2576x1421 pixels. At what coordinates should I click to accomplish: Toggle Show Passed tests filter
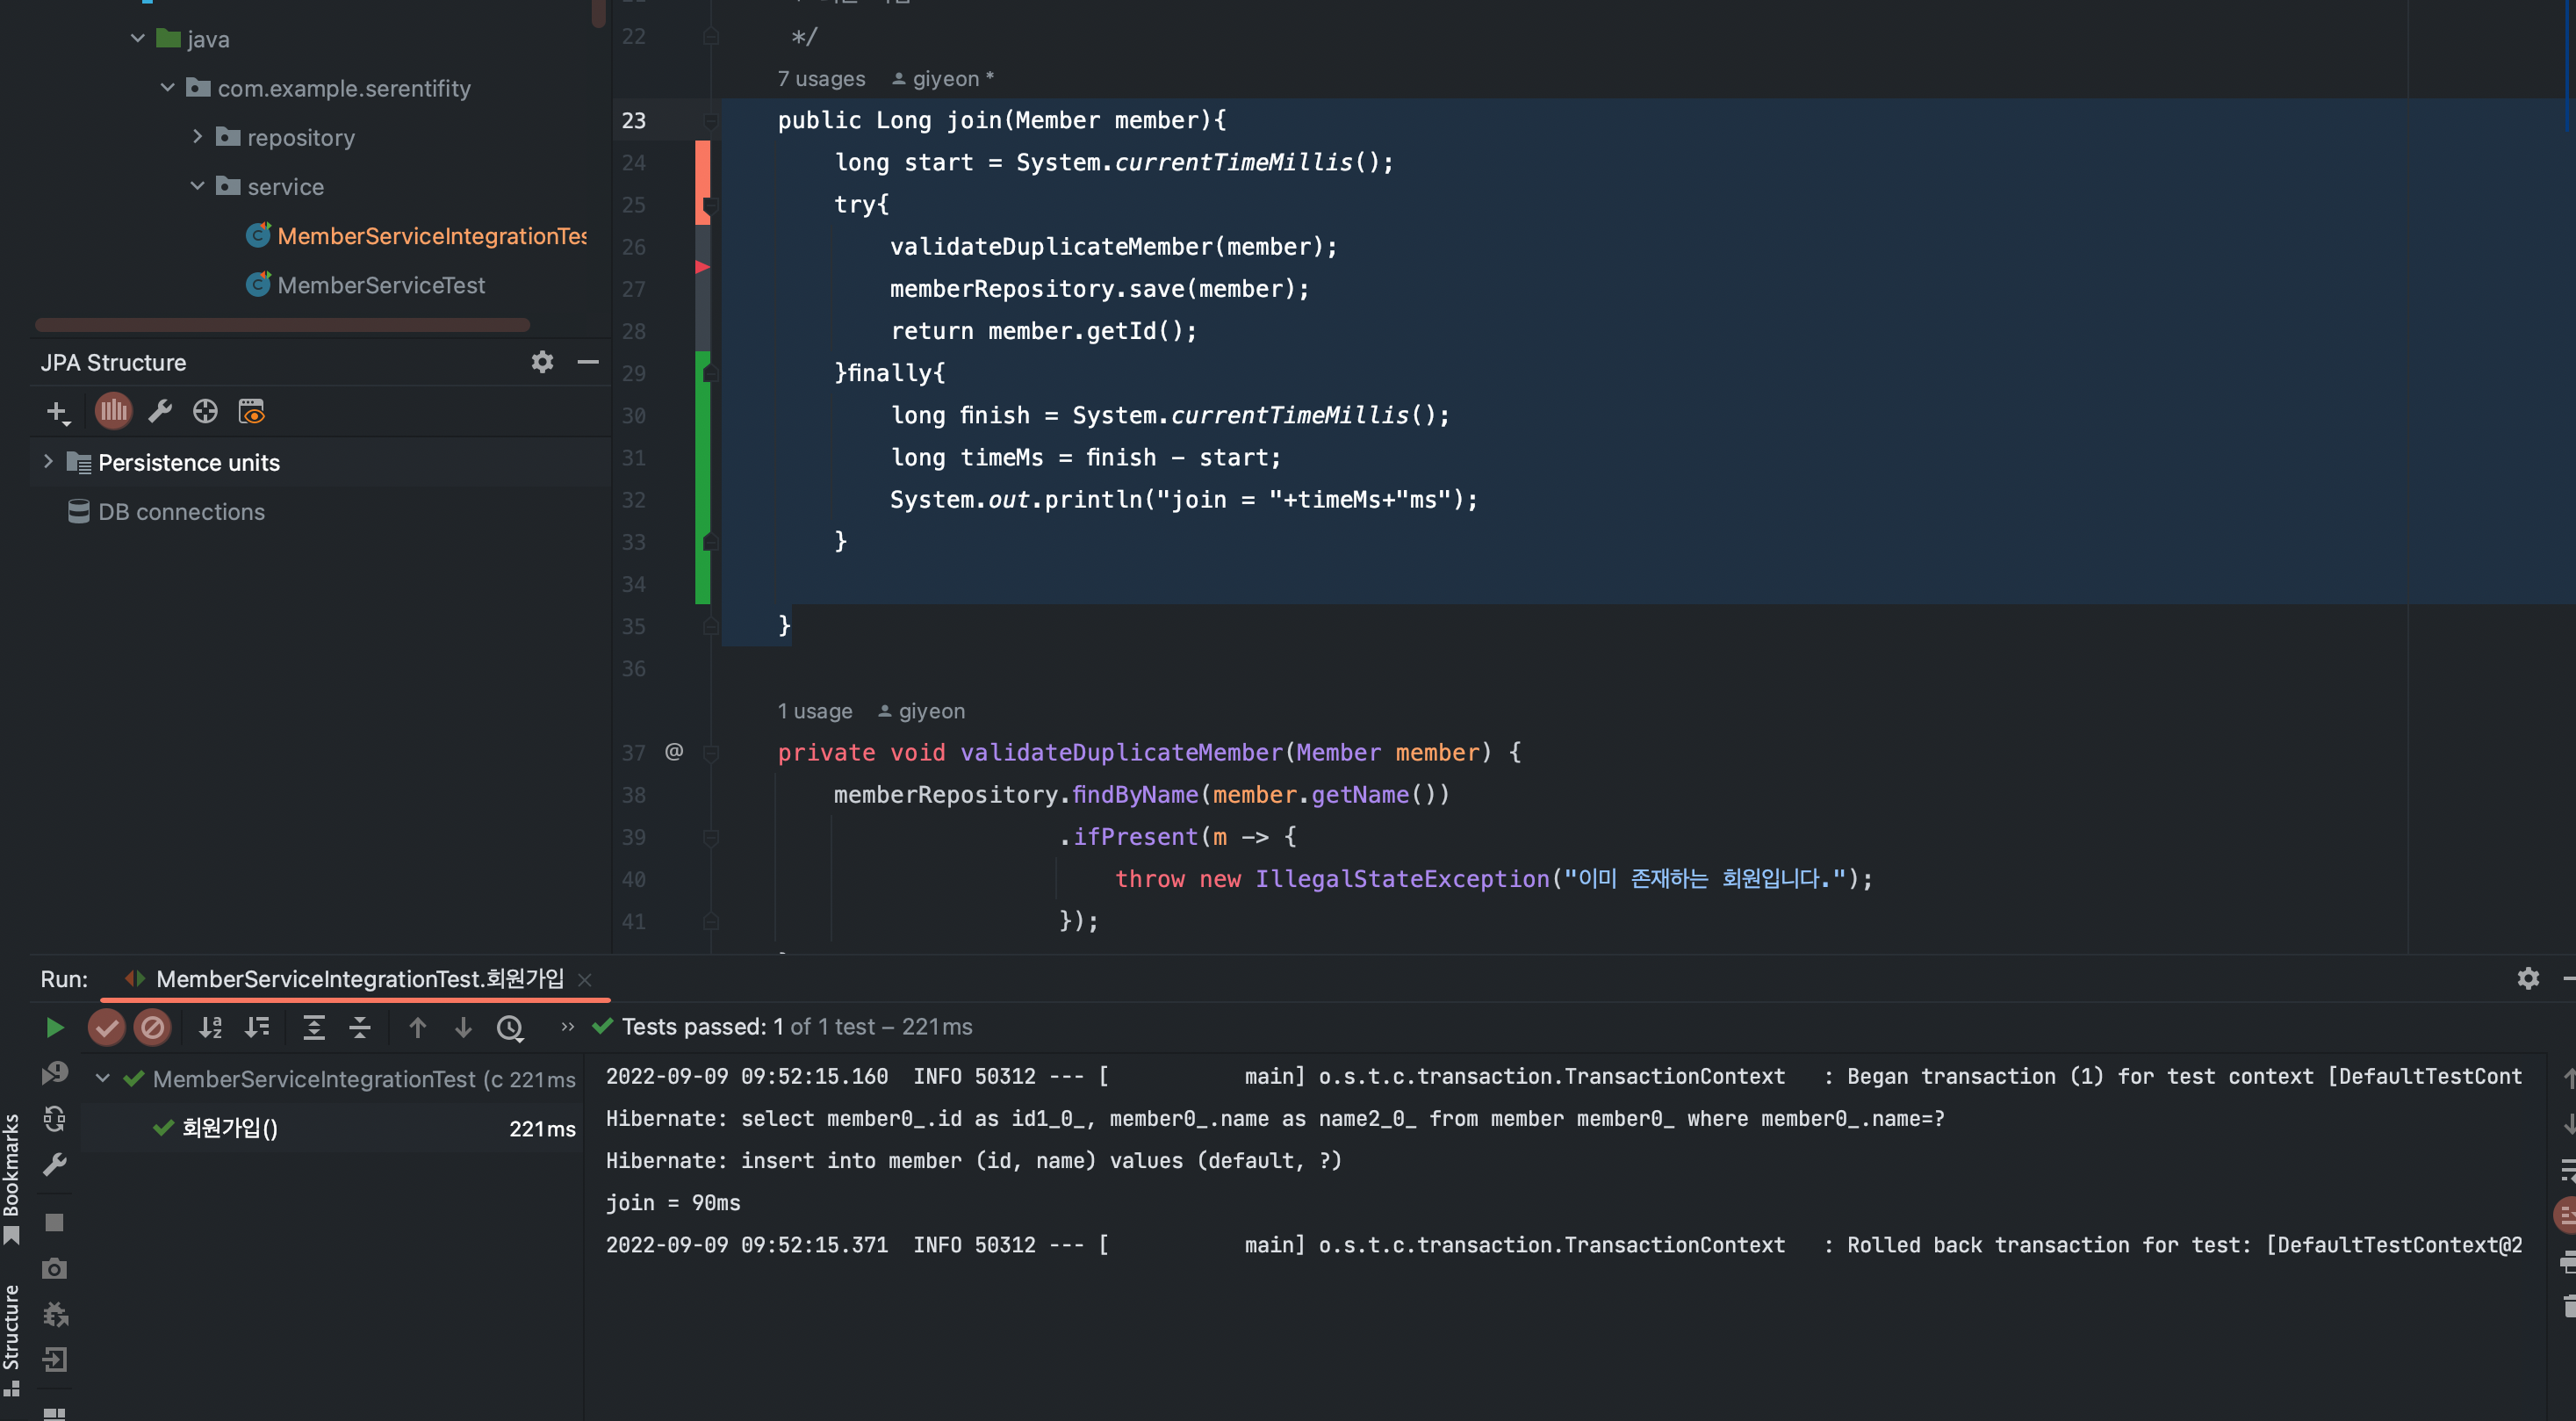(106, 1027)
